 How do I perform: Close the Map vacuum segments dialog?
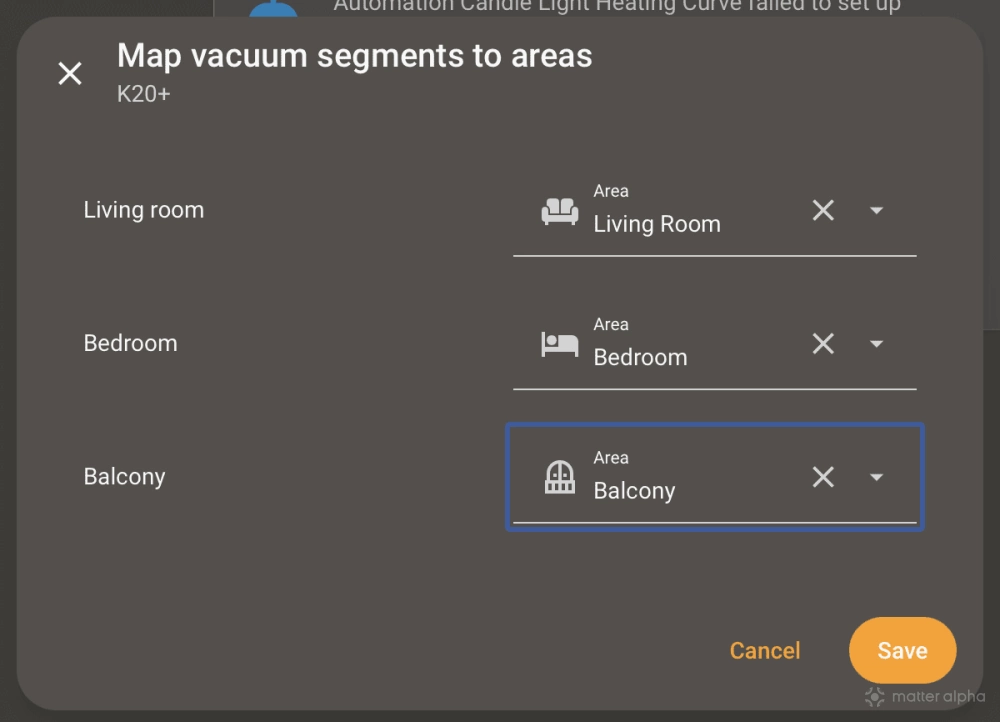(x=69, y=73)
